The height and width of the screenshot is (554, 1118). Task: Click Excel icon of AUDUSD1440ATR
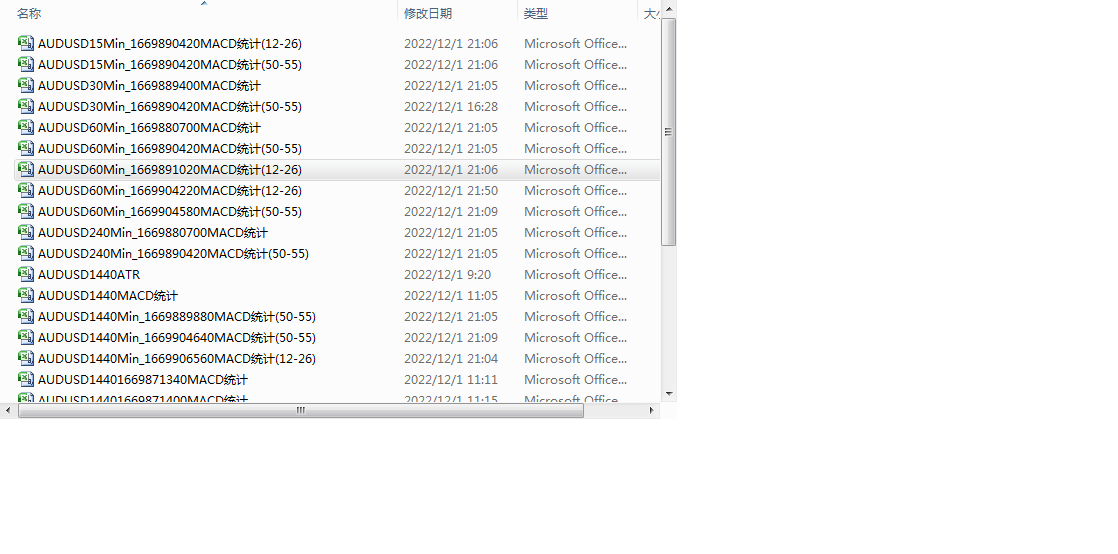pyautogui.click(x=26, y=275)
